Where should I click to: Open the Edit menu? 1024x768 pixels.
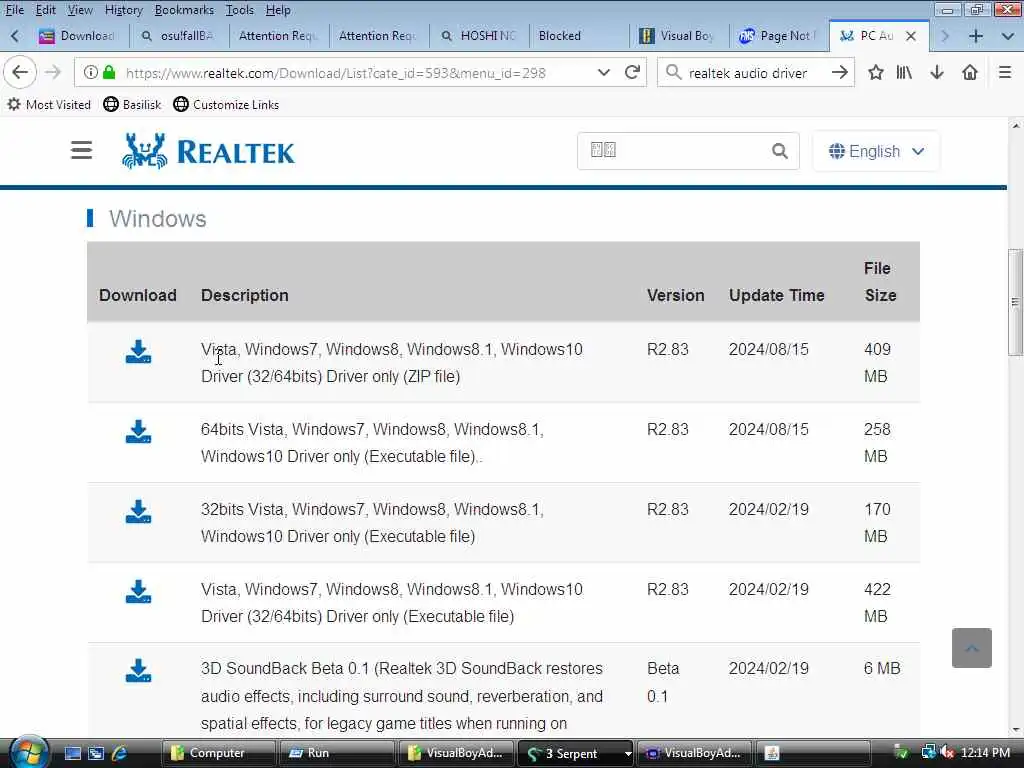pos(45,10)
